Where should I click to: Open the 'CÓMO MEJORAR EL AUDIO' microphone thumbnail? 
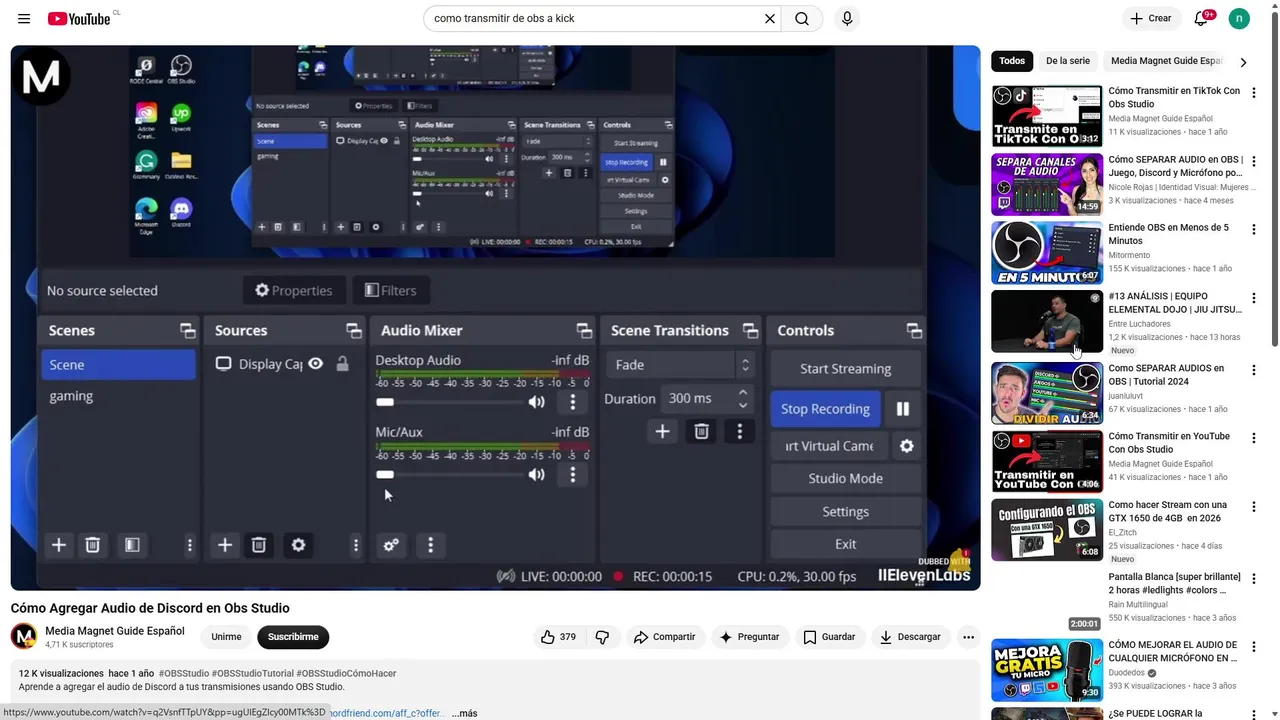pos(1047,670)
